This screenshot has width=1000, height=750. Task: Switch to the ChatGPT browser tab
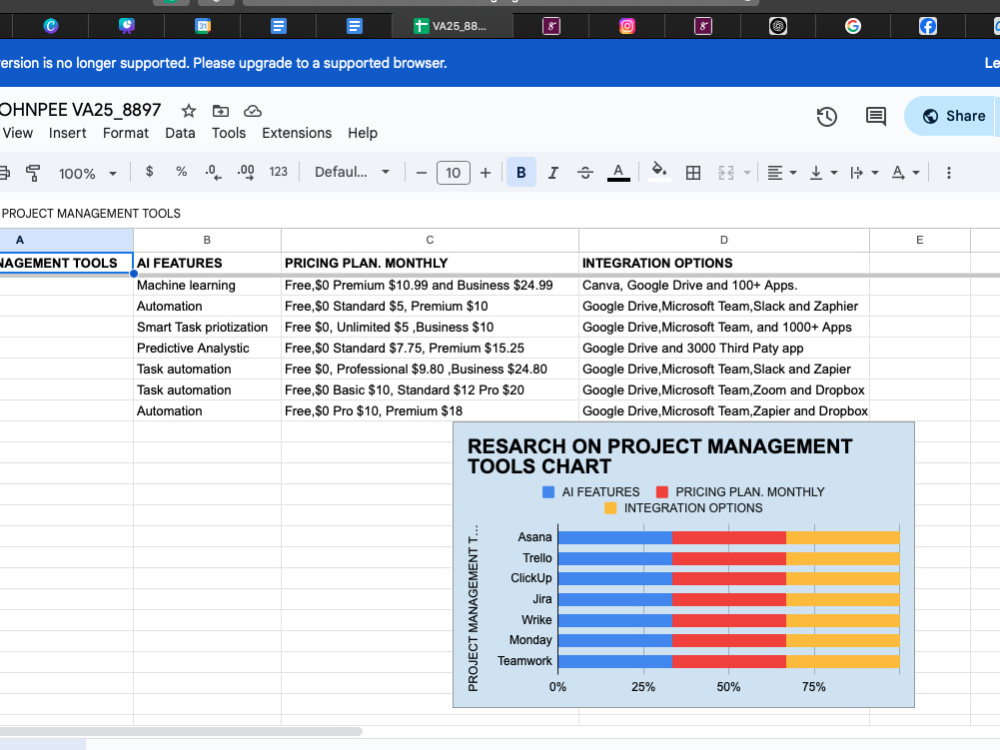[x=777, y=26]
